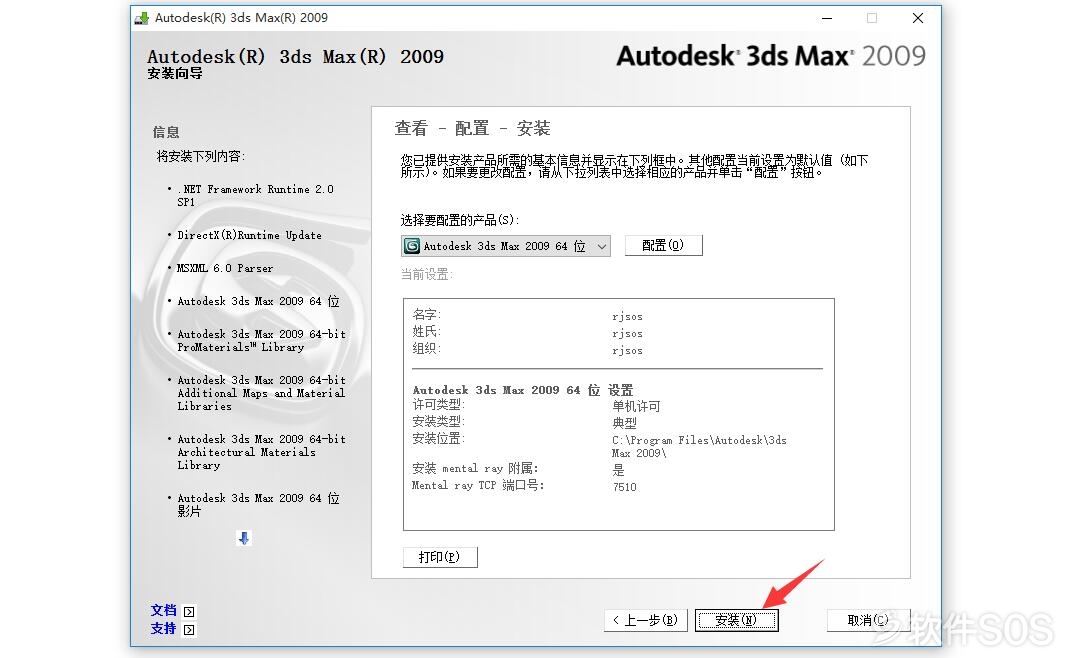Click the arrow icon next to 支持
This screenshot has height=658, width=1069.
pyautogui.click(x=190, y=629)
